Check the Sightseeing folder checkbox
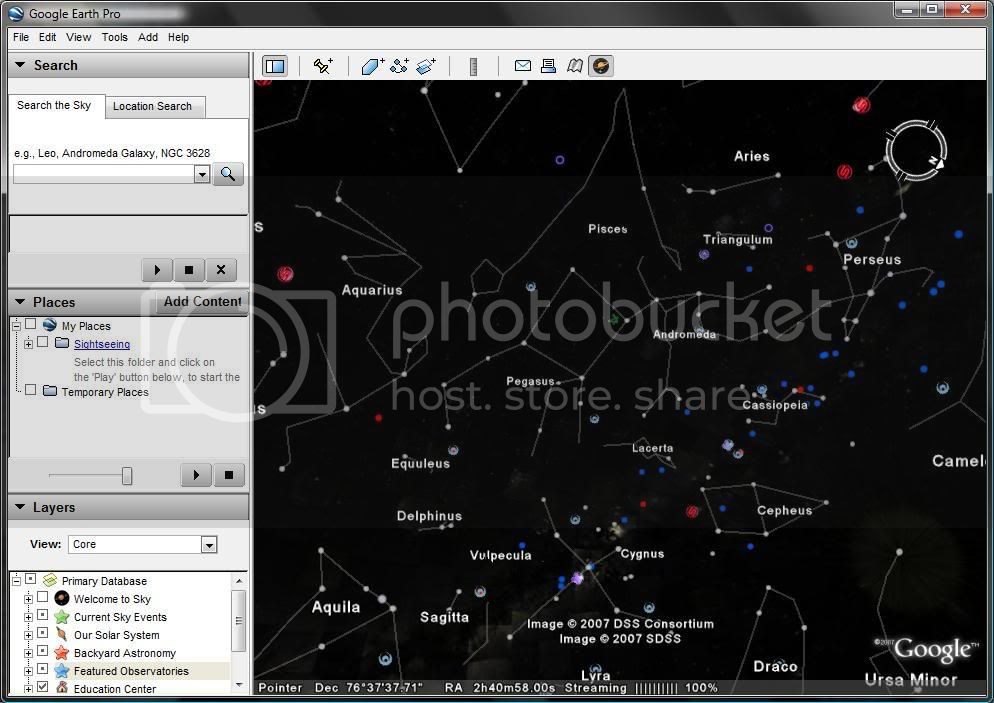Viewport: 994px width, 703px height. (x=42, y=342)
